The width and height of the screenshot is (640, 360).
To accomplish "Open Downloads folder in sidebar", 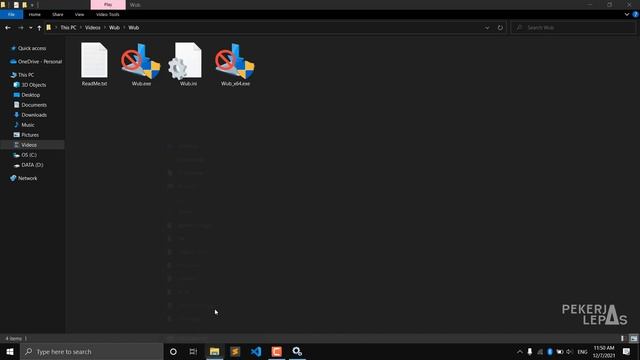I will (34, 115).
